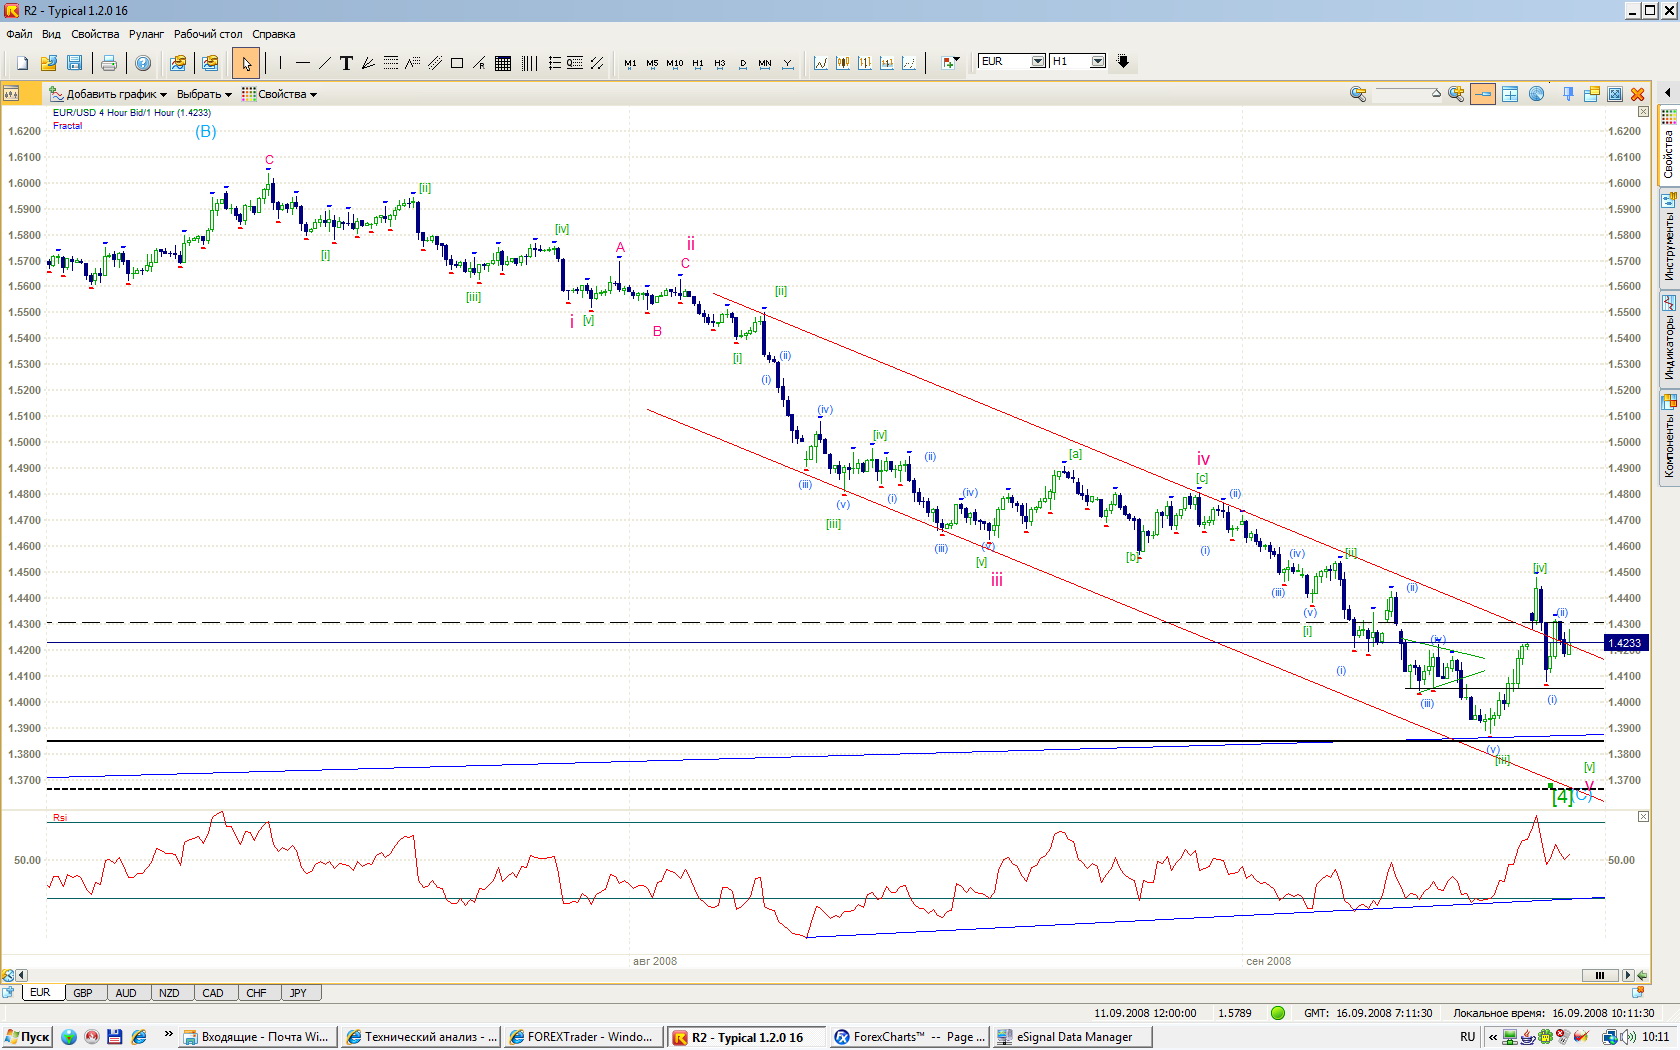Select the rectangle drawing tool
Image resolution: width=1680 pixels, height=1050 pixels.
click(x=457, y=63)
